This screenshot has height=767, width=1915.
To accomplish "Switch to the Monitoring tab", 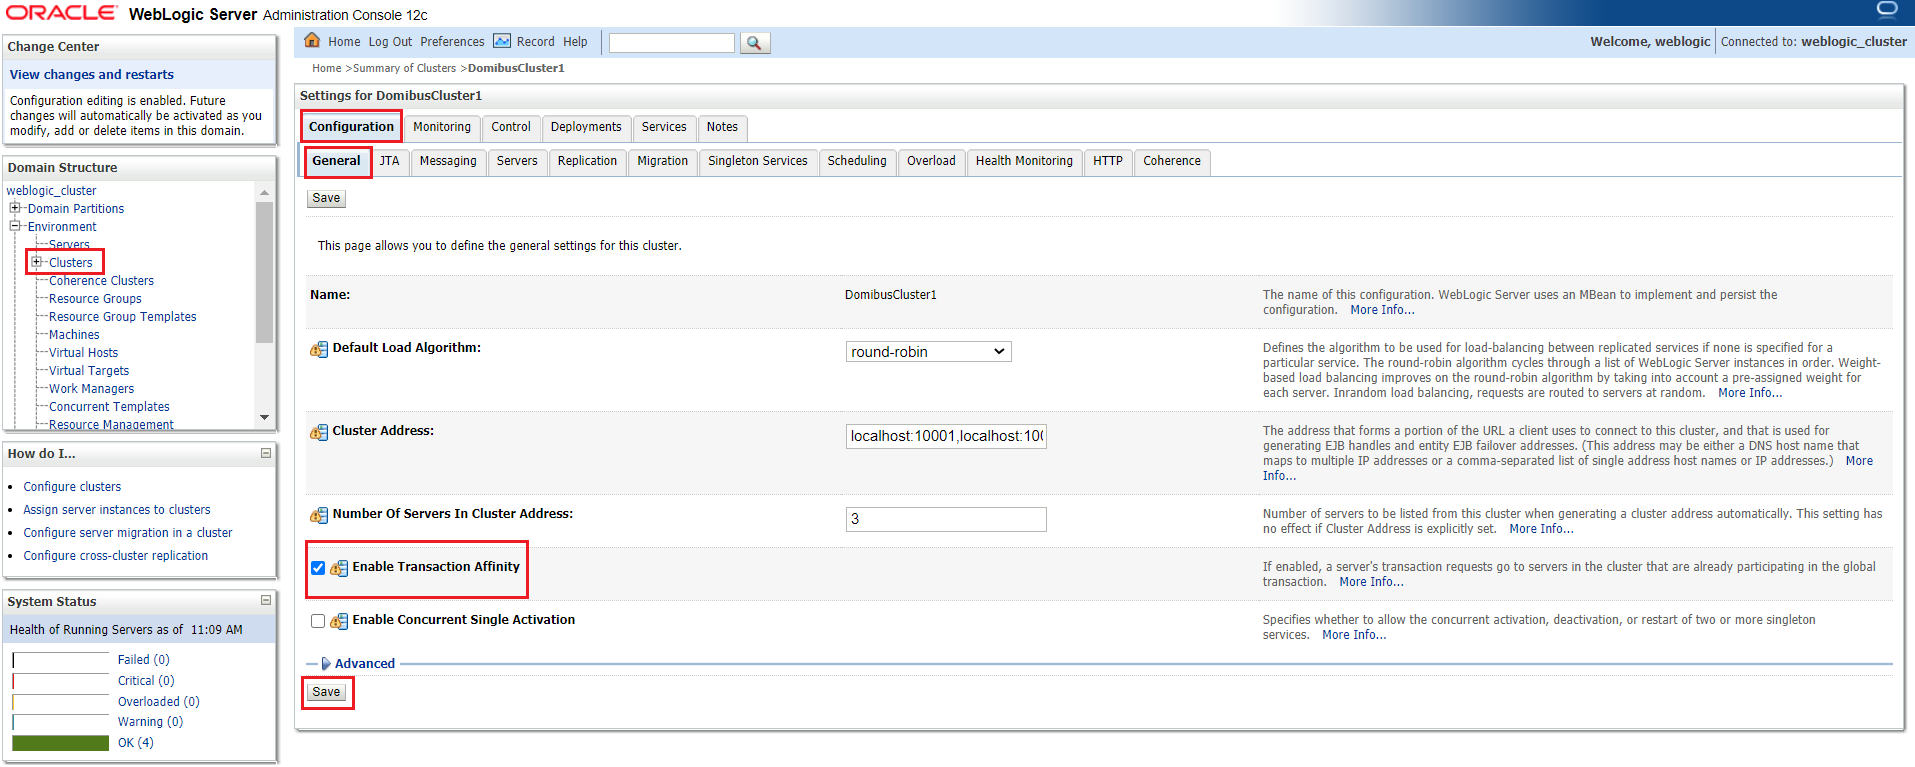I will [x=442, y=127].
